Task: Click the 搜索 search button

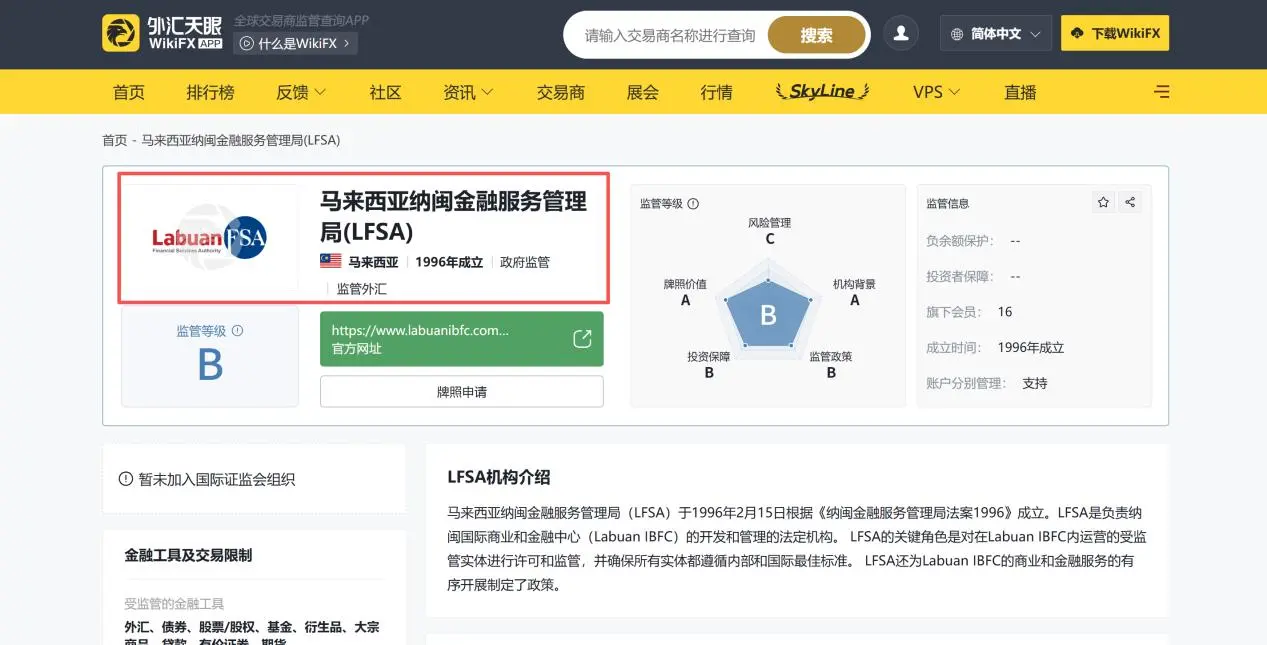Action: tap(816, 35)
